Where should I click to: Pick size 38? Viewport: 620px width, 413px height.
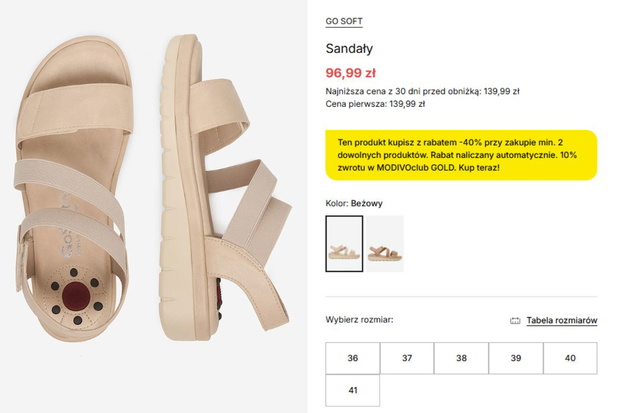tap(461, 358)
